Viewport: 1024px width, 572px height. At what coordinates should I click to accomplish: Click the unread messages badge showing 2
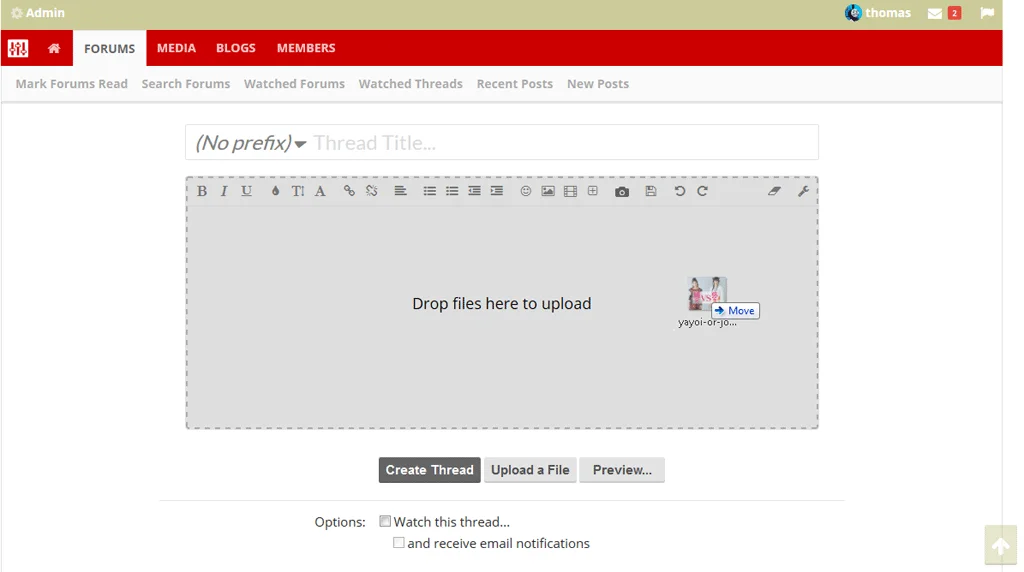[954, 13]
